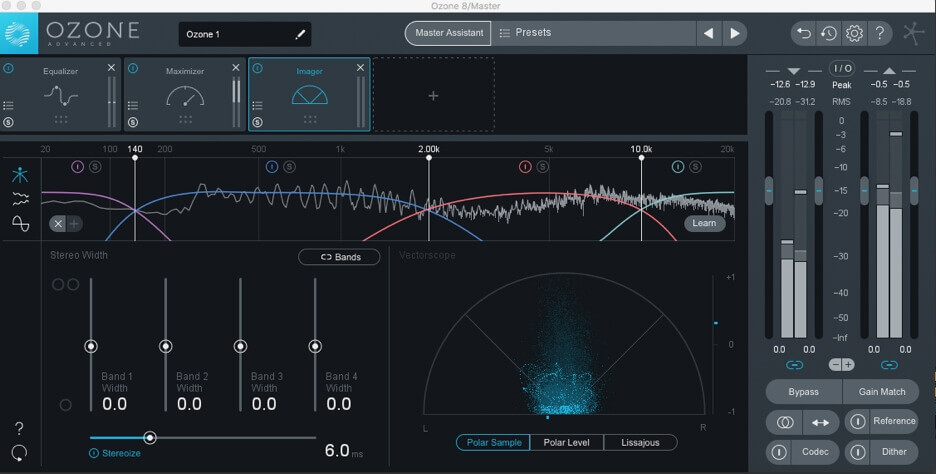Toggle Imager module power button
This screenshot has height=474, width=936.
pyautogui.click(x=257, y=69)
